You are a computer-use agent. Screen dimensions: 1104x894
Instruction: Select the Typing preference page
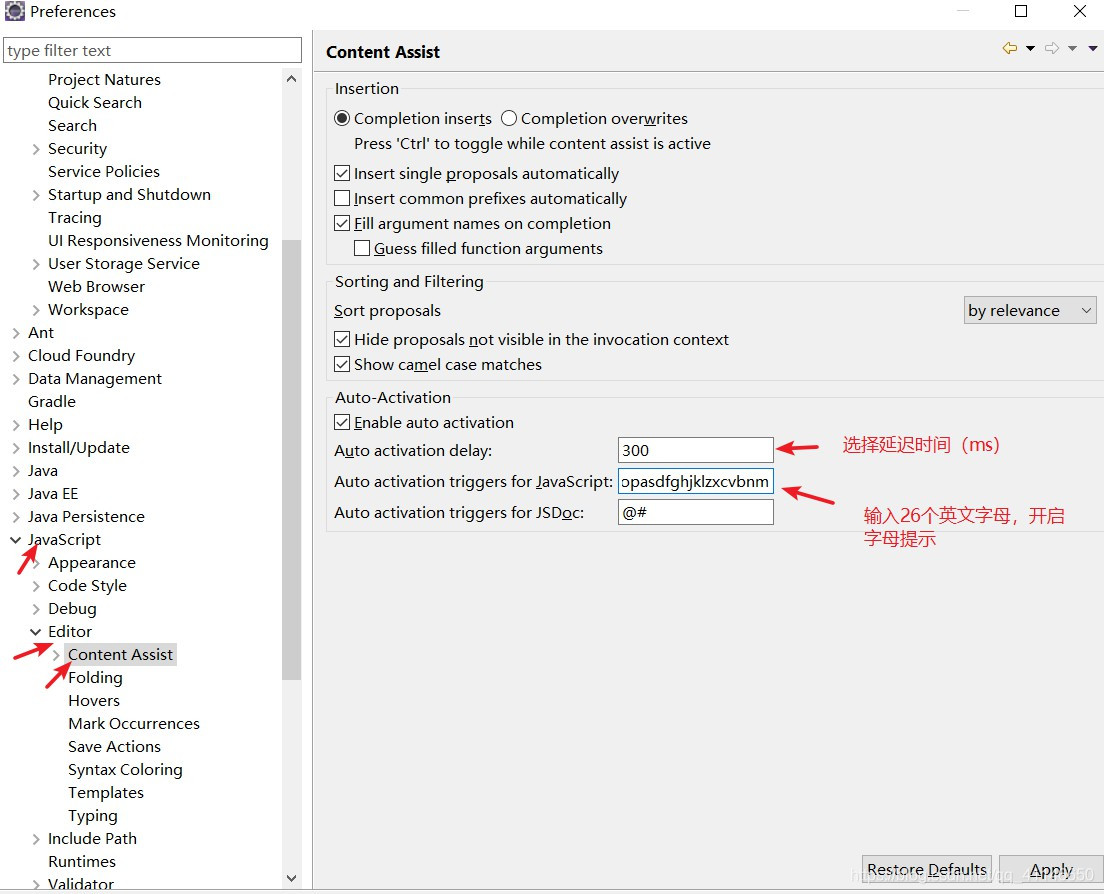93,816
